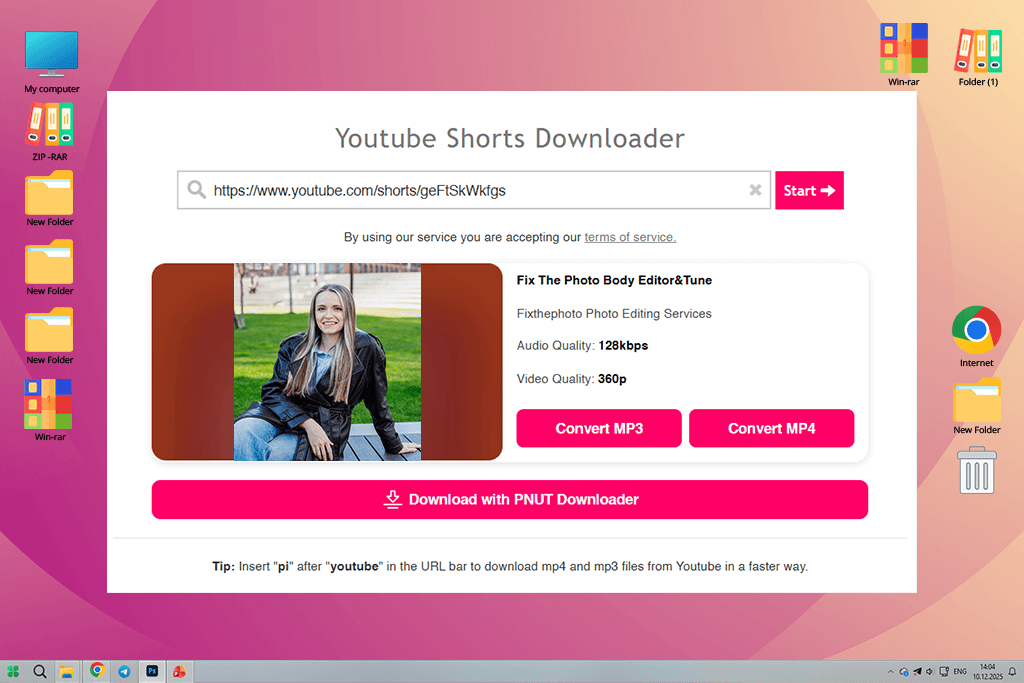Click the Audio Quality 128kbps value
The image size is (1024, 683).
pyautogui.click(x=623, y=345)
